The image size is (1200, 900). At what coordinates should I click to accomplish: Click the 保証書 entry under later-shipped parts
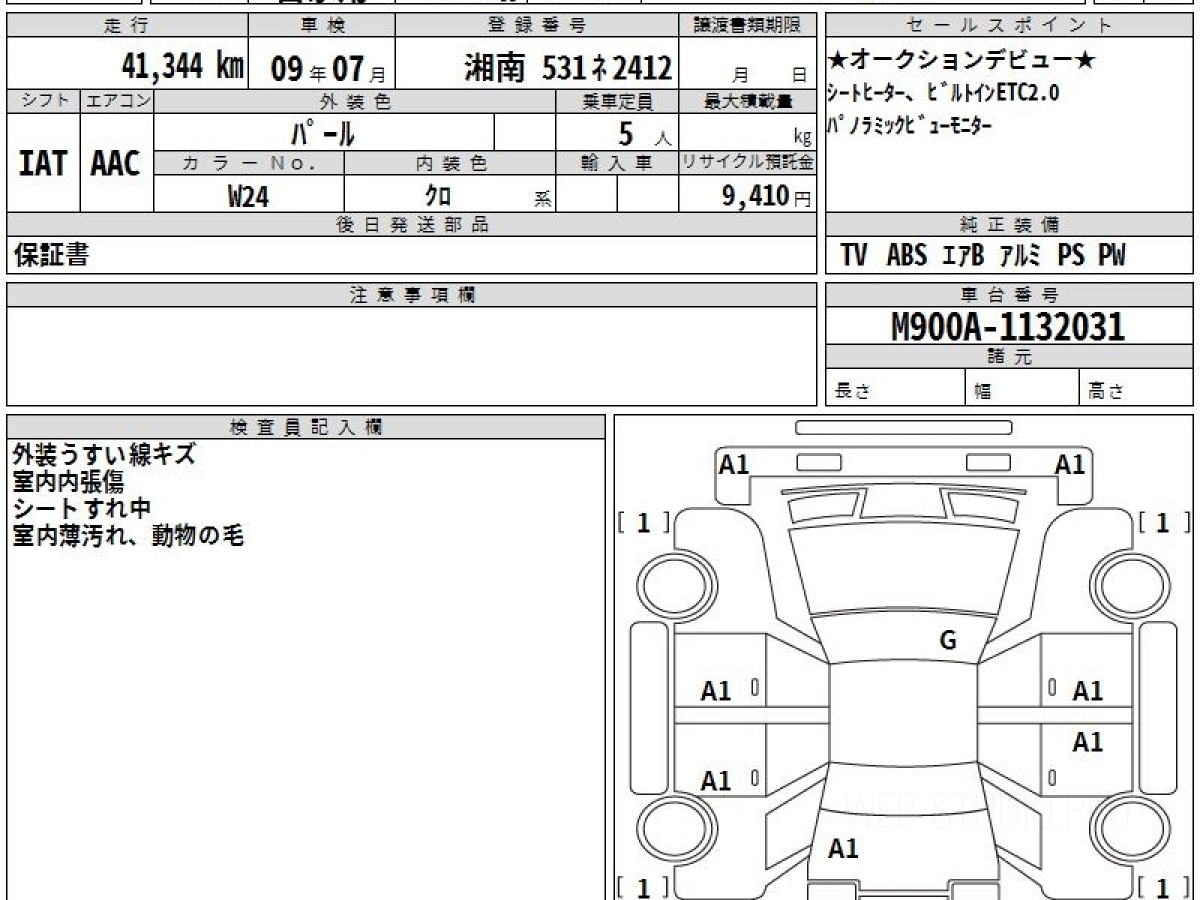(x=51, y=256)
